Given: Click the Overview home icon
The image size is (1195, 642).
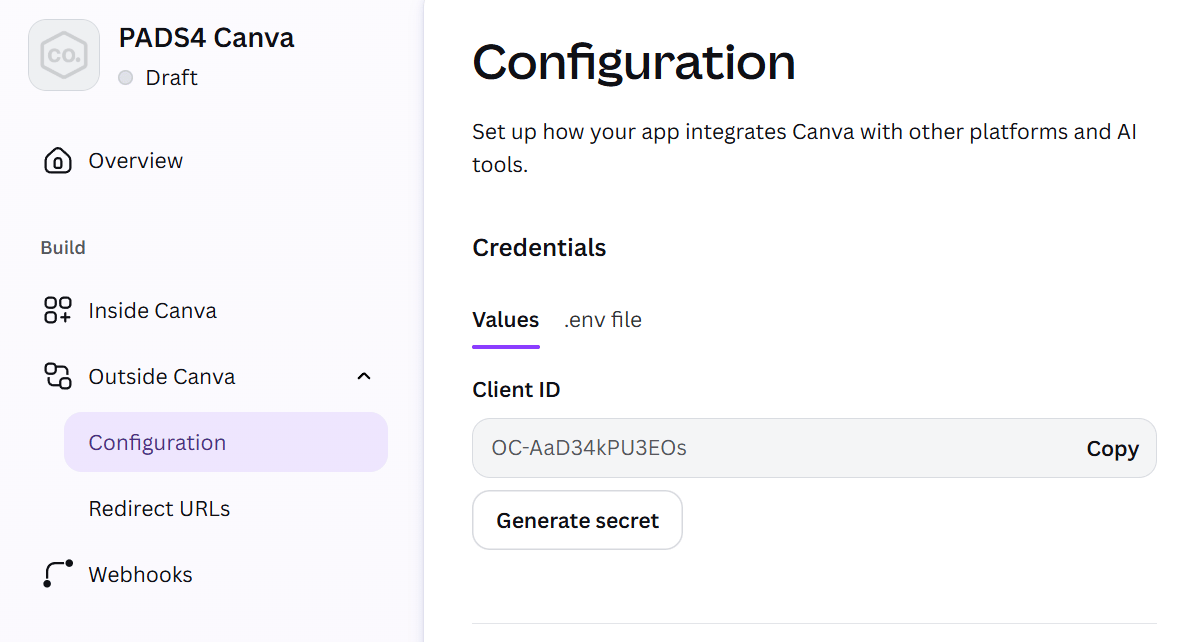Looking at the screenshot, I should point(58,161).
